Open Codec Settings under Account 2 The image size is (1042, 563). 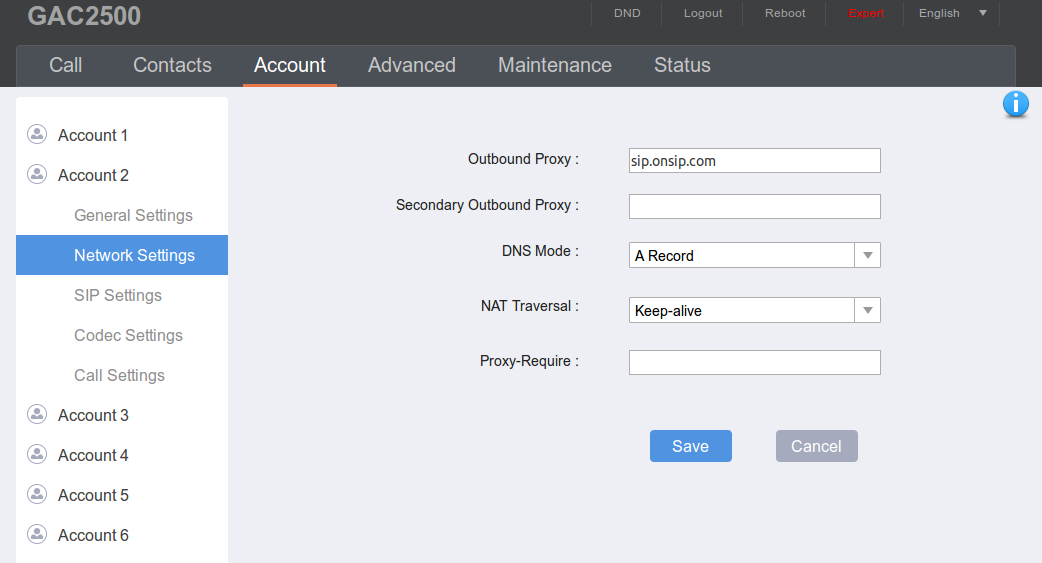click(x=128, y=335)
